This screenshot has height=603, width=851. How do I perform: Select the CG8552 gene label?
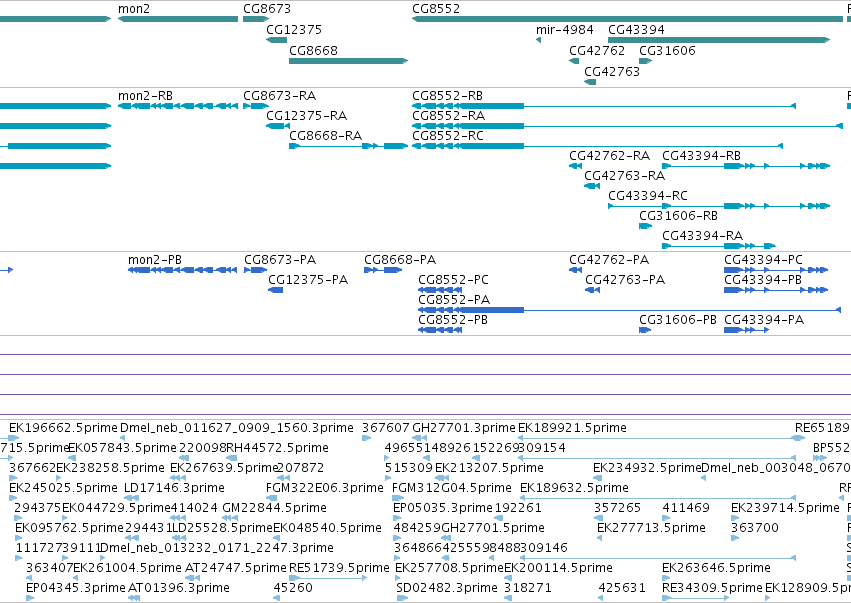click(436, 9)
